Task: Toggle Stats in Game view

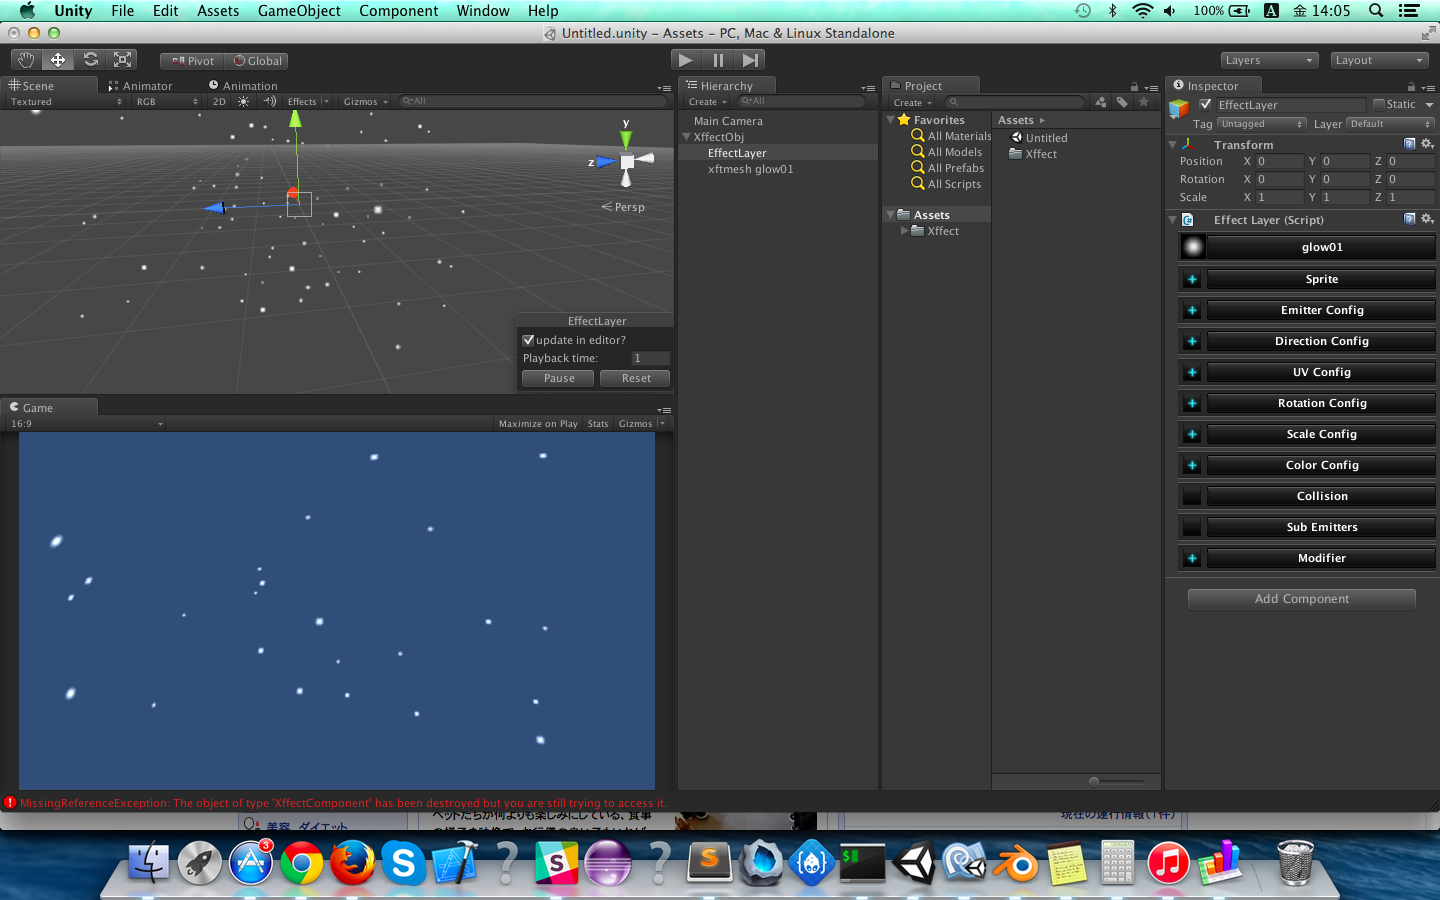Action: pyautogui.click(x=598, y=424)
